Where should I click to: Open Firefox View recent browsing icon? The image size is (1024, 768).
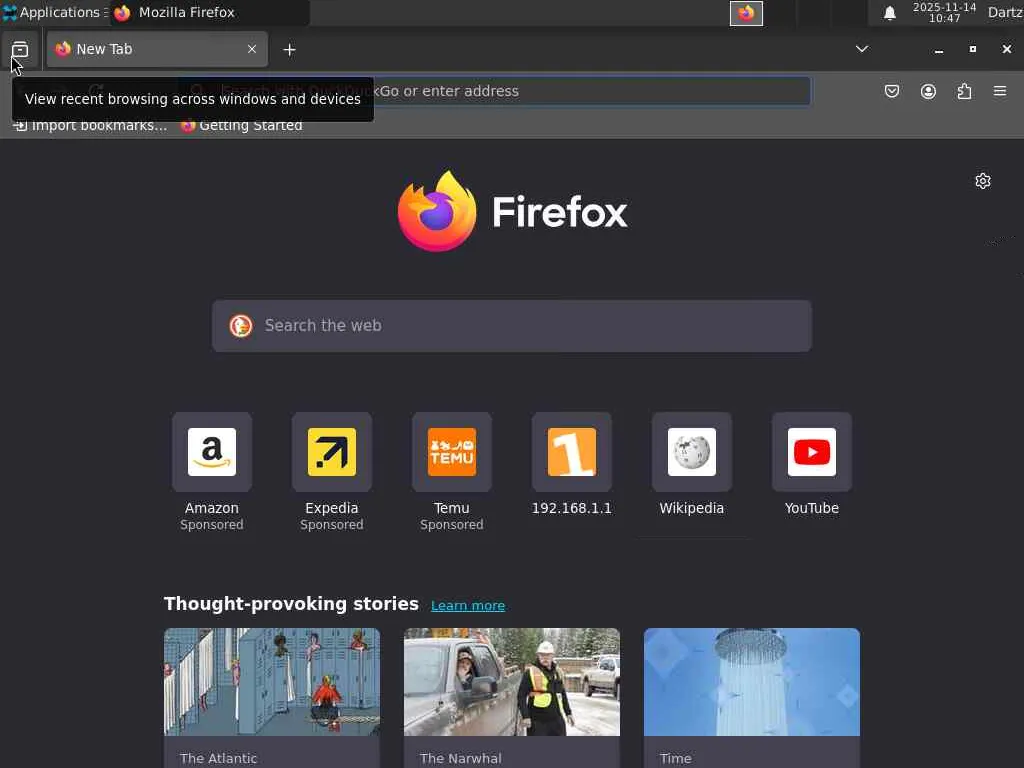[x=20, y=49]
